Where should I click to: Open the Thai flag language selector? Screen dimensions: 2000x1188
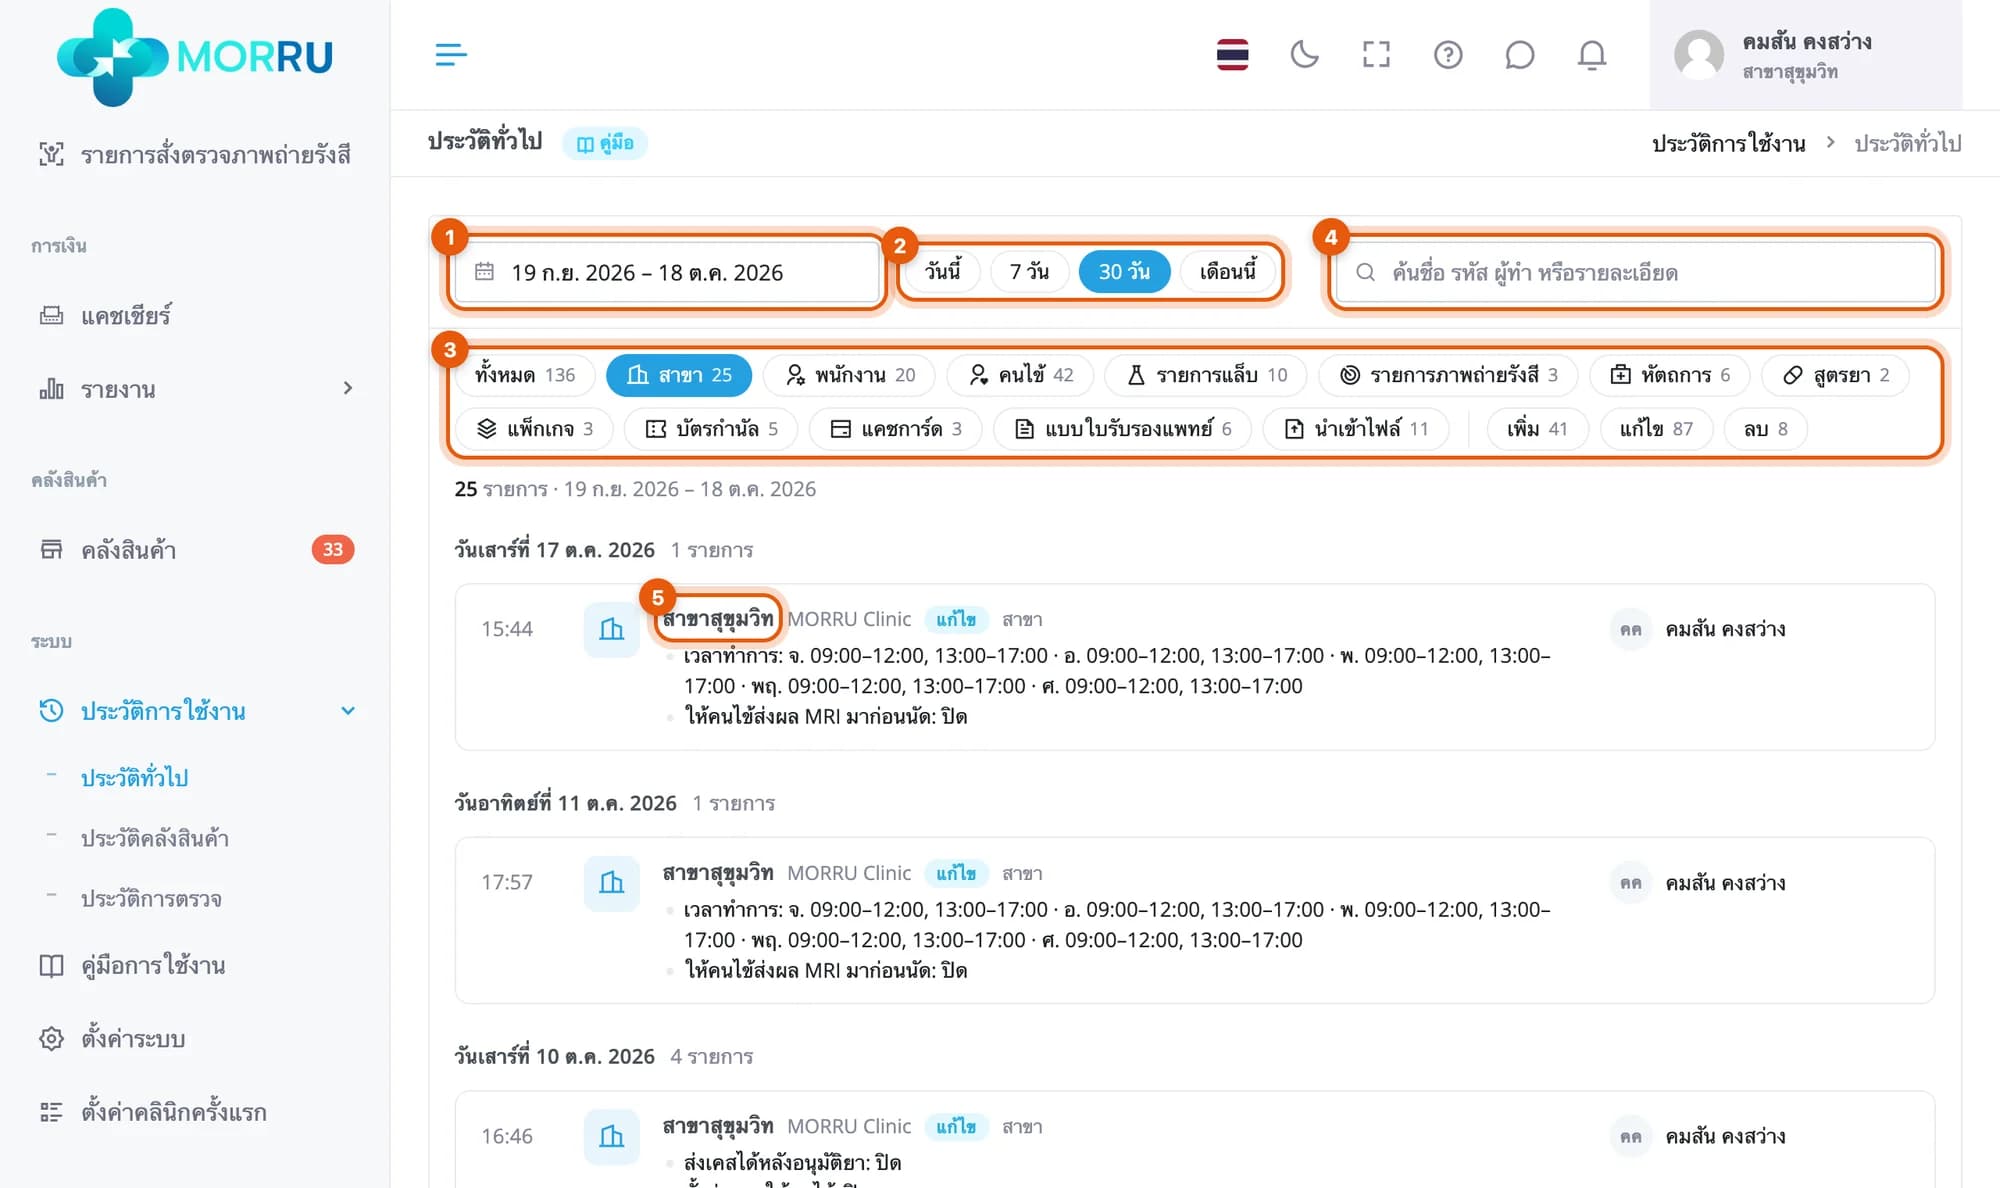pos(1232,55)
